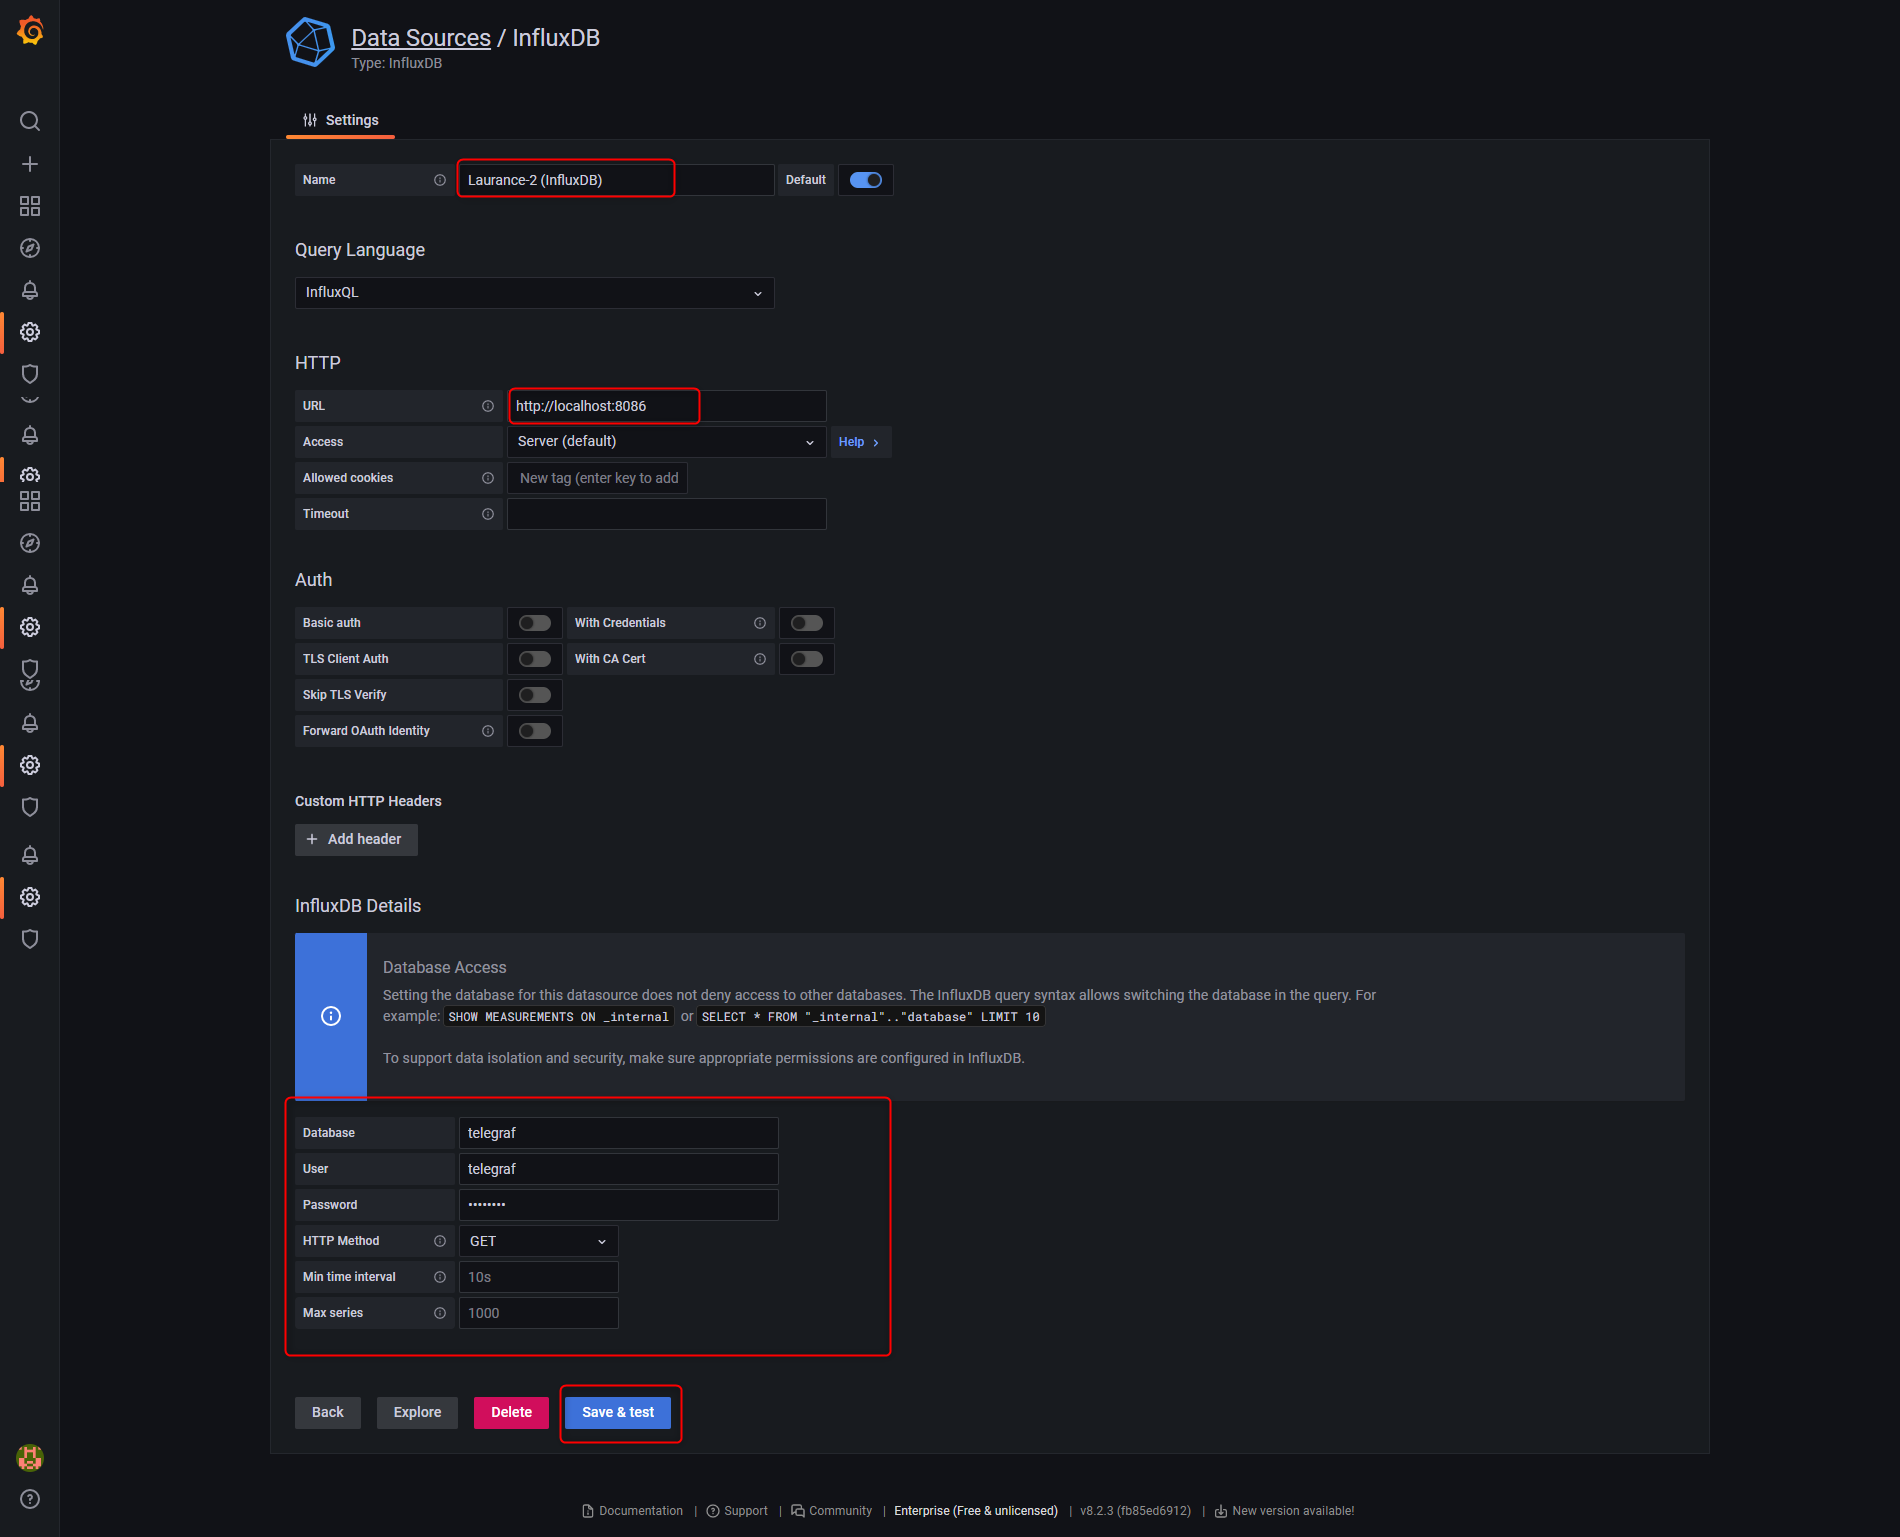The image size is (1900, 1537).
Task: Click the Max series input
Action: click(x=539, y=1313)
